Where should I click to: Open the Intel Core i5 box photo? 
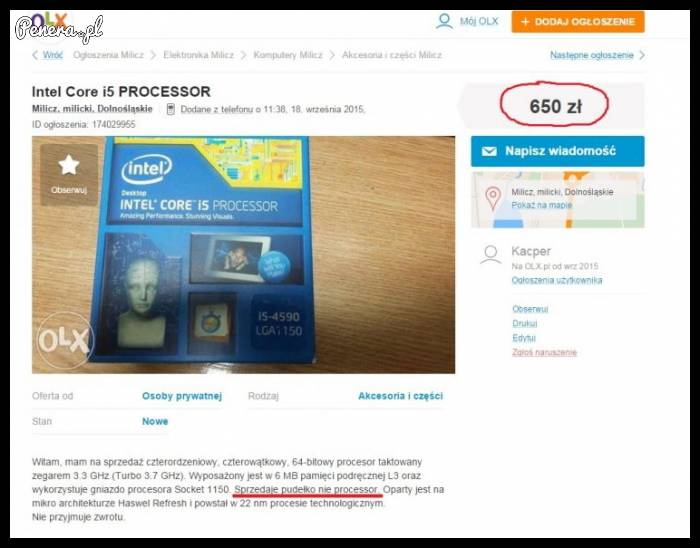click(243, 255)
